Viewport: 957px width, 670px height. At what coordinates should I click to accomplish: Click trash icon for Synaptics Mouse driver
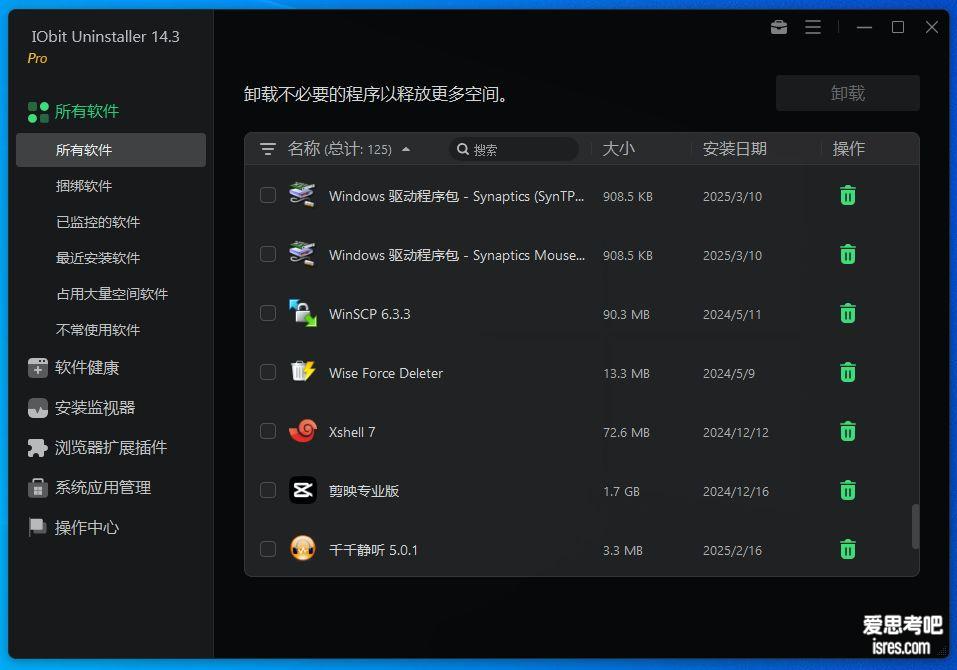click(848, 254)
